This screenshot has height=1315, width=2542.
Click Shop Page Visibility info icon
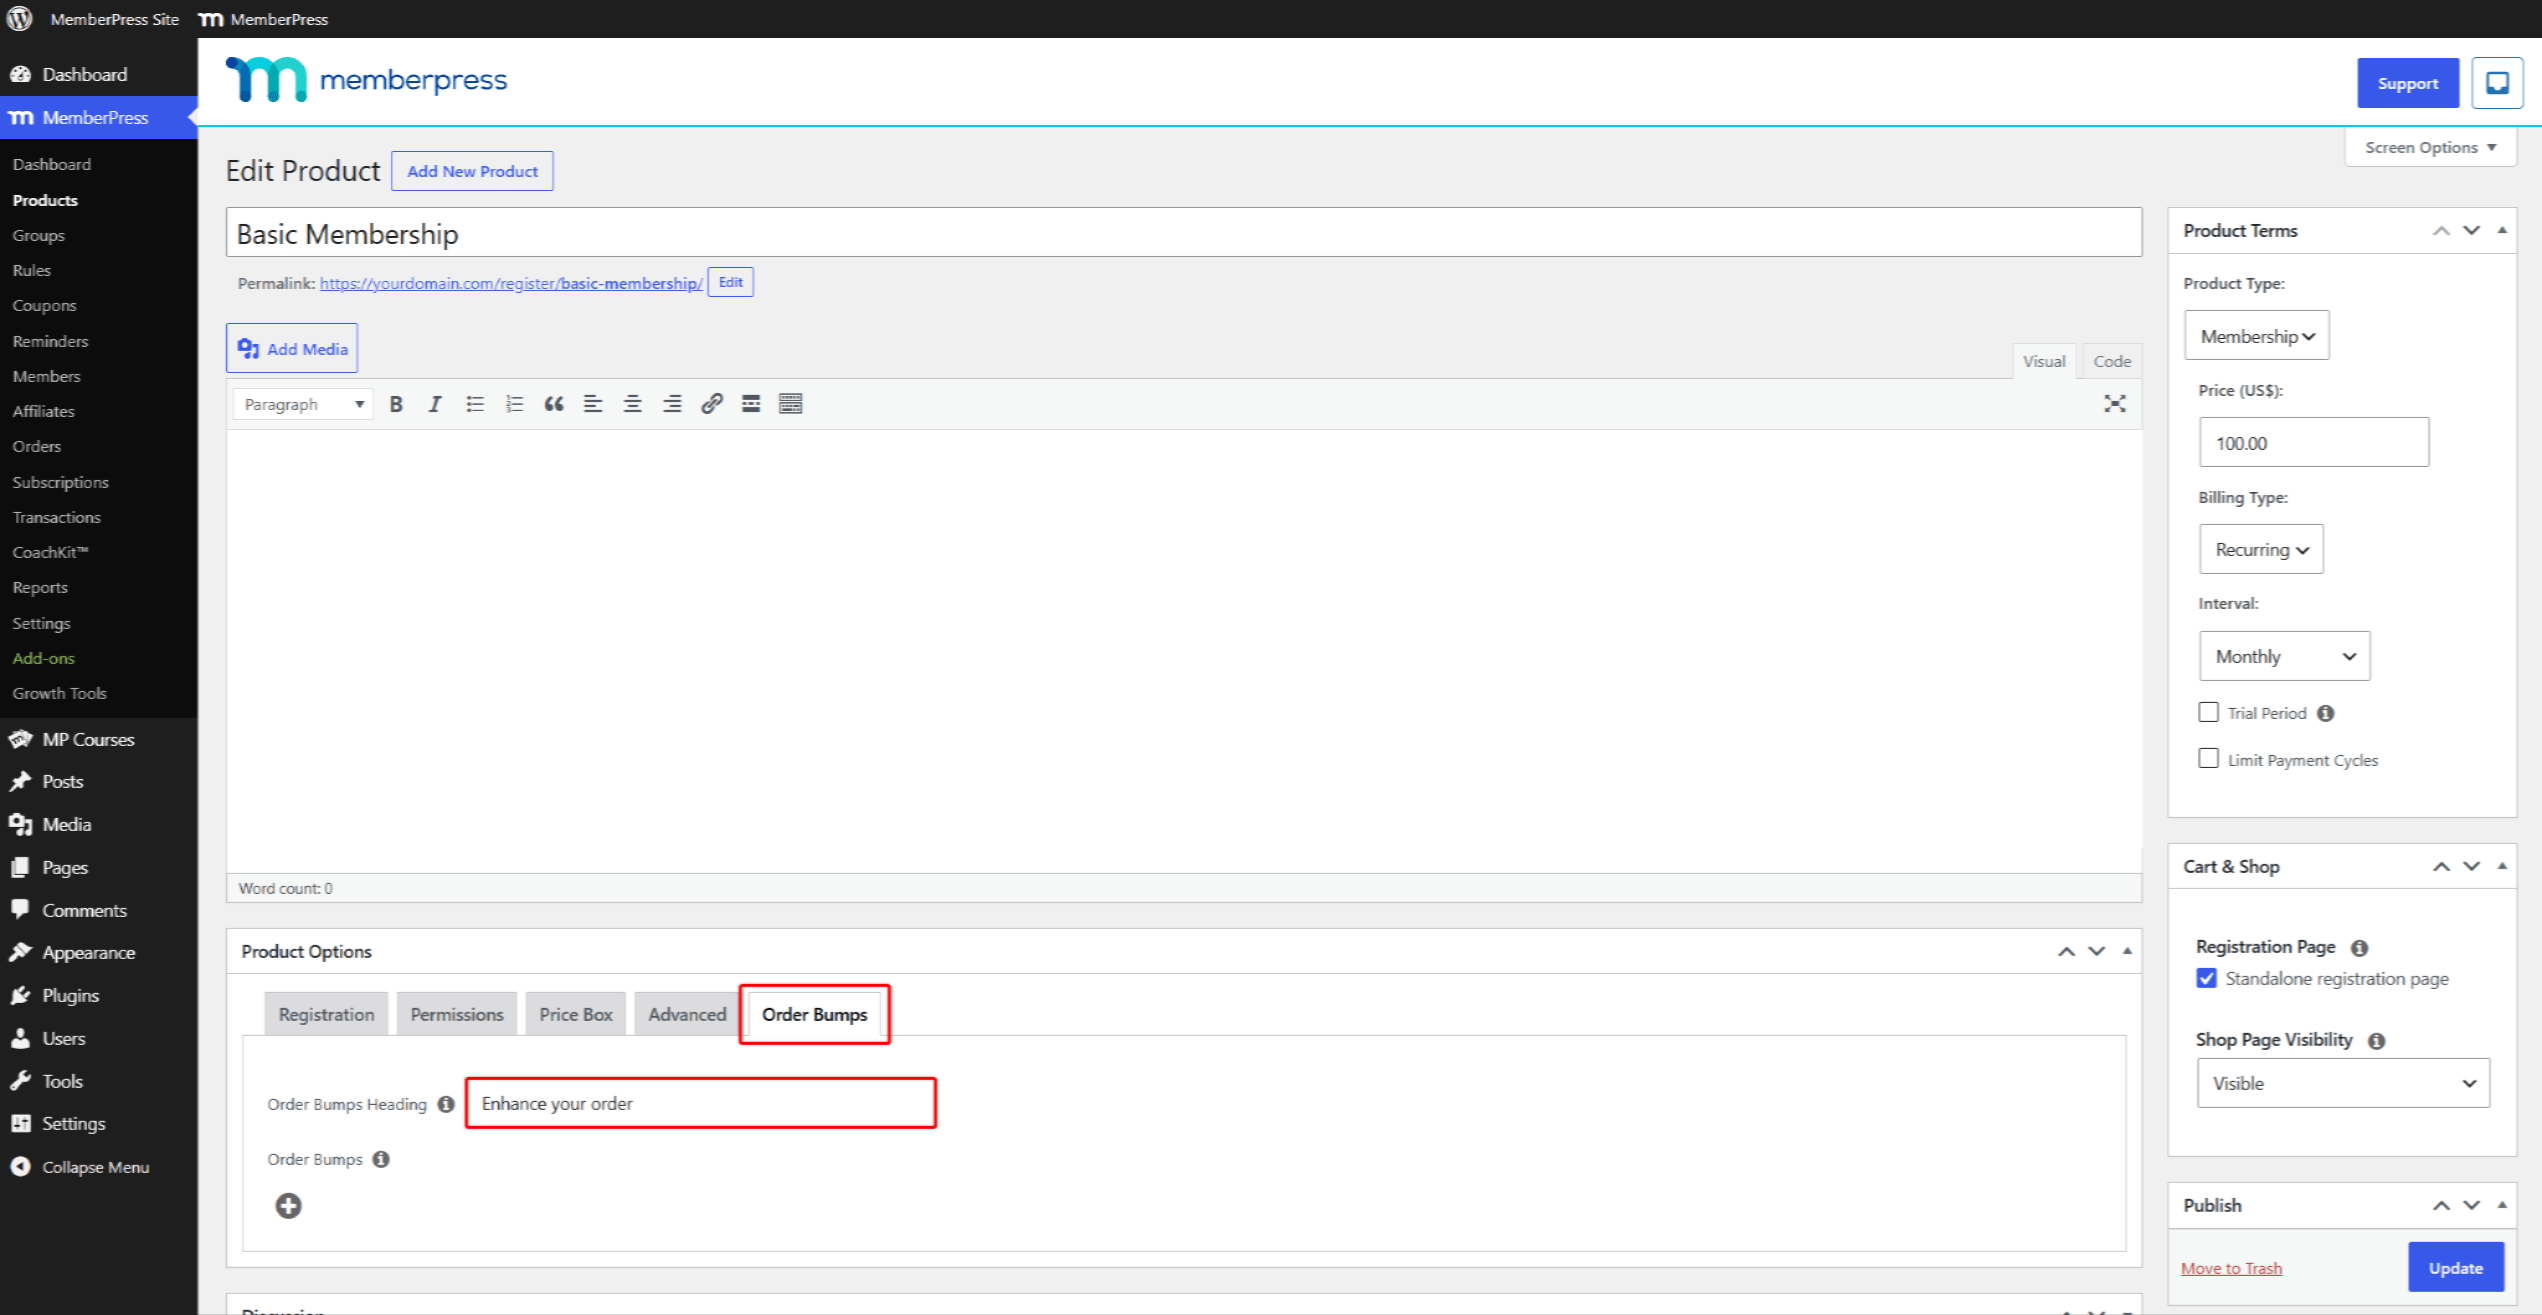coord(2377,1041)
